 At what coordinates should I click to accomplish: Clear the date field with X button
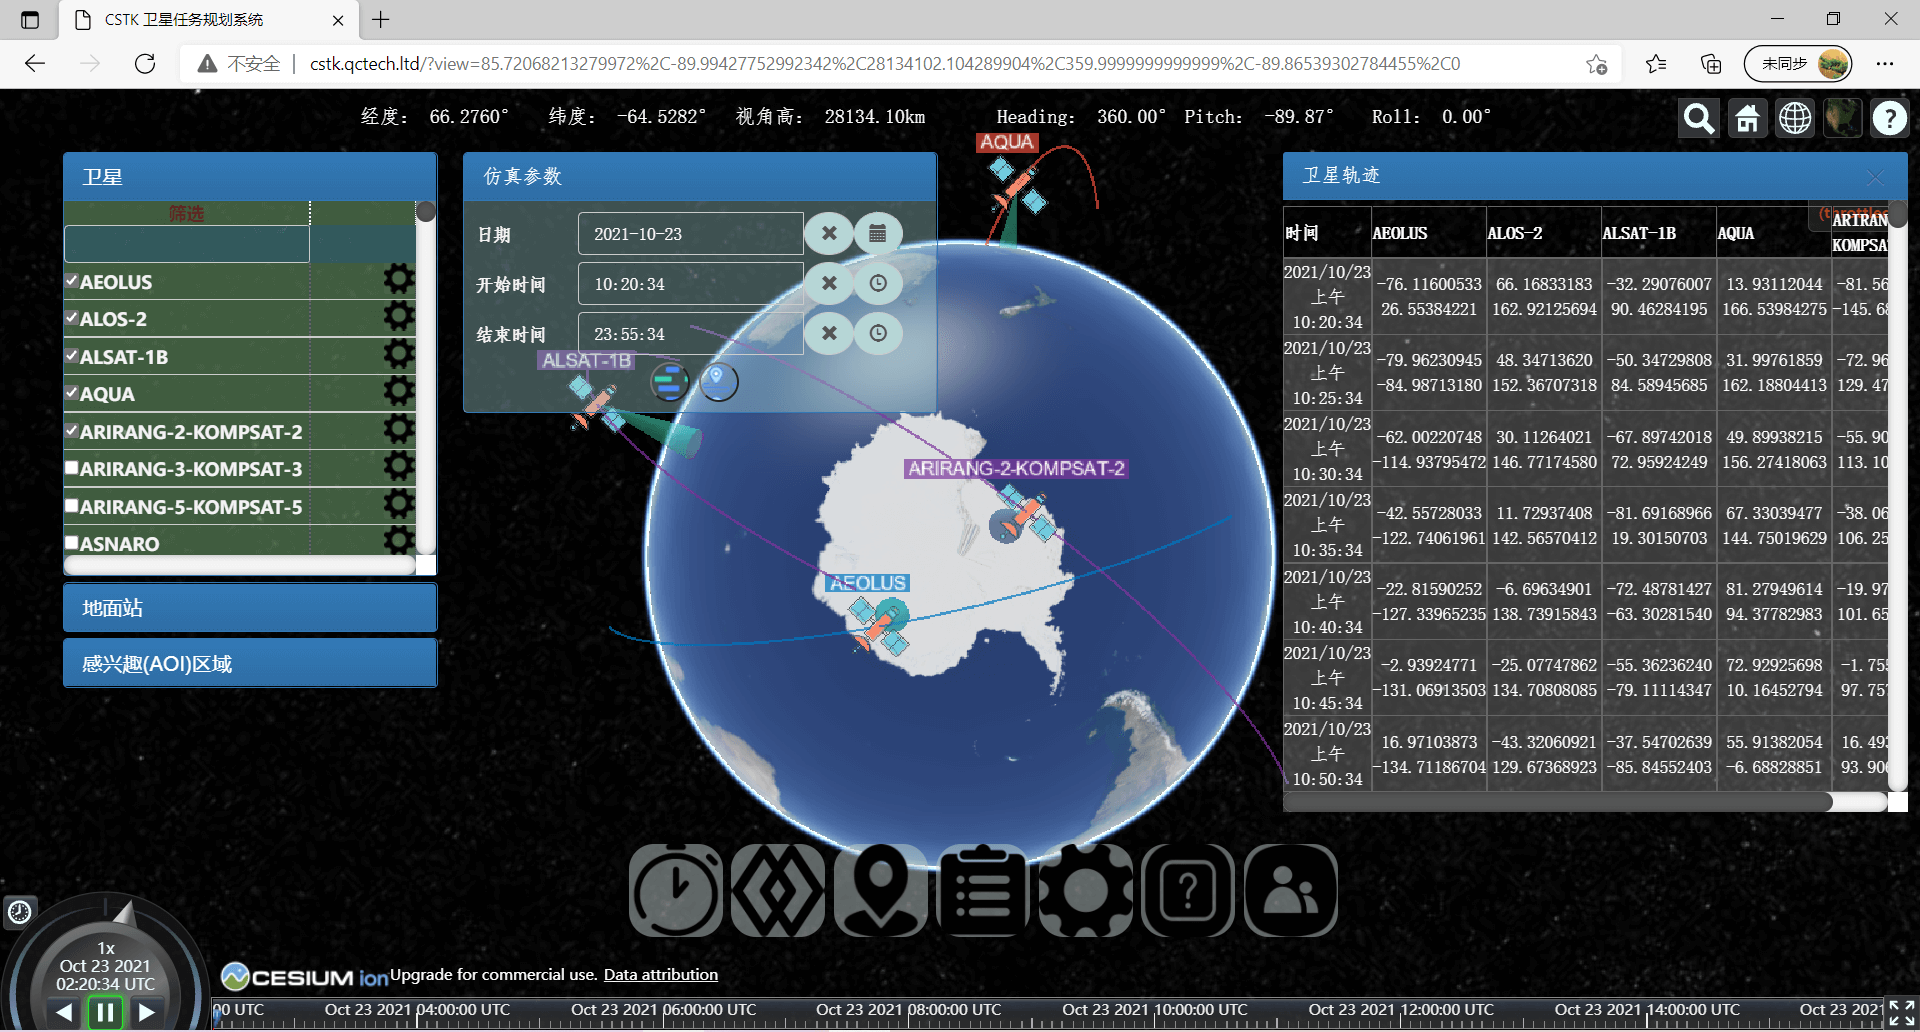click(829, 233)
